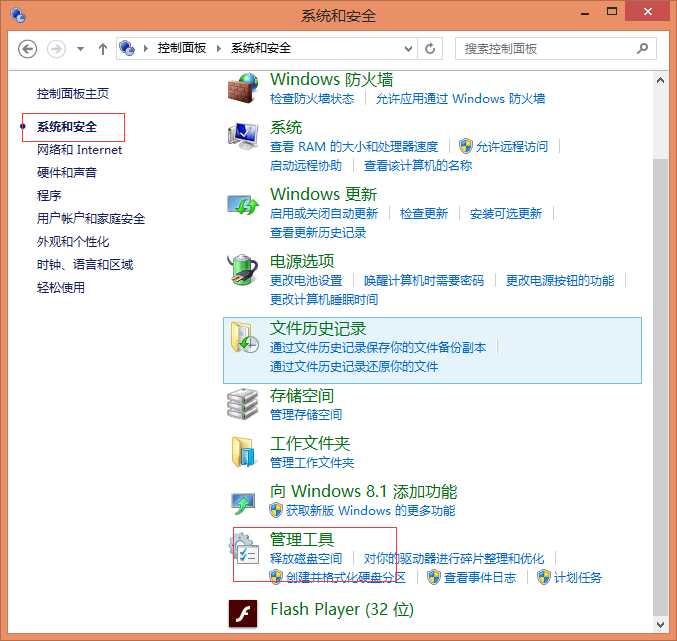Image resolution: width=677 pixels, height=641 pixels.
Task: Click the Windows 防火墙 heading
Action: 332,79
